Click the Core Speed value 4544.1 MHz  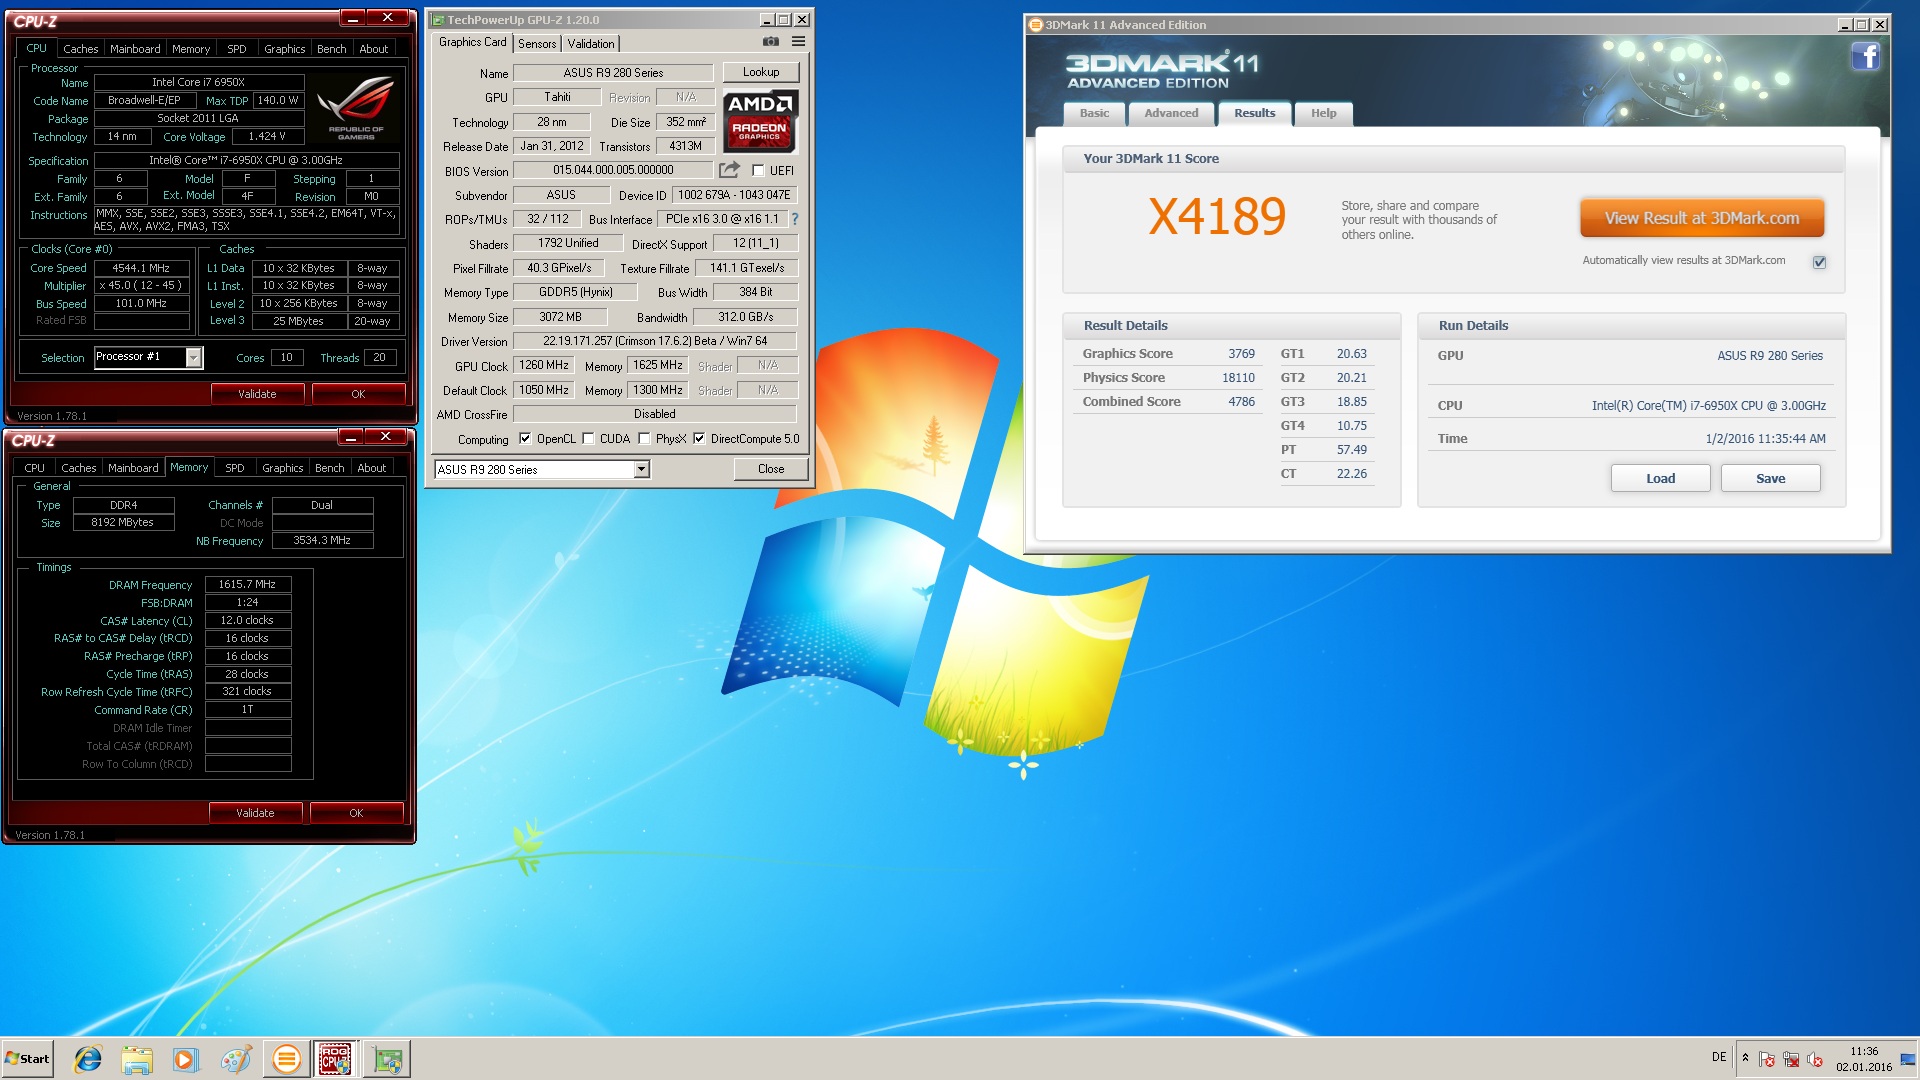(141, 268)
